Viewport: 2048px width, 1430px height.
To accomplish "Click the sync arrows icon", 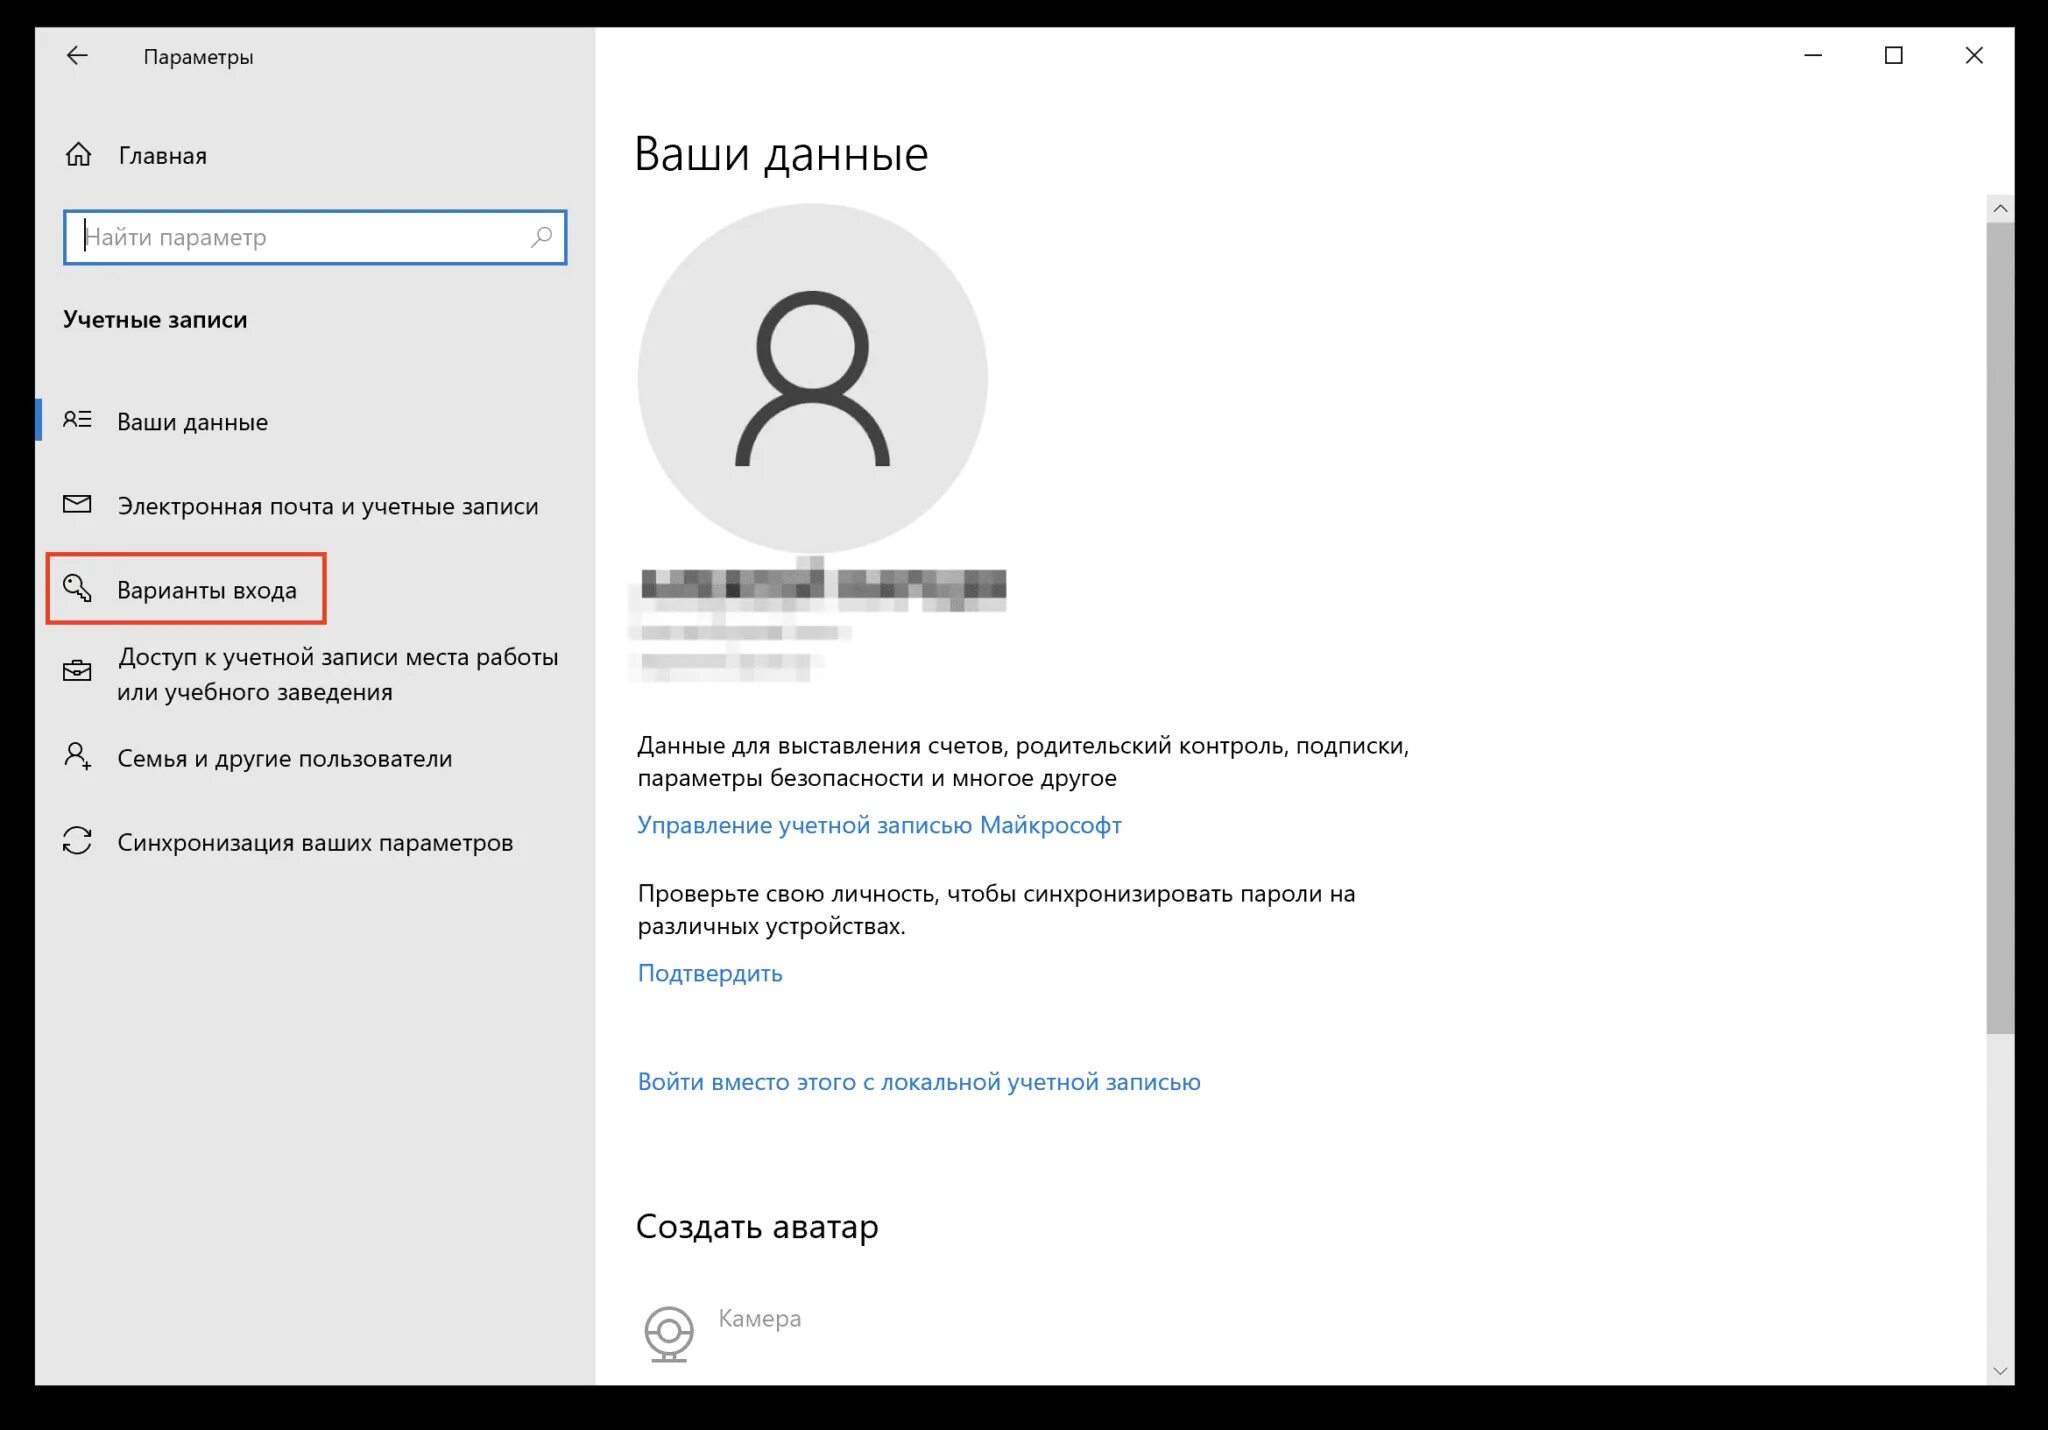I will click(x=77, y=841).
